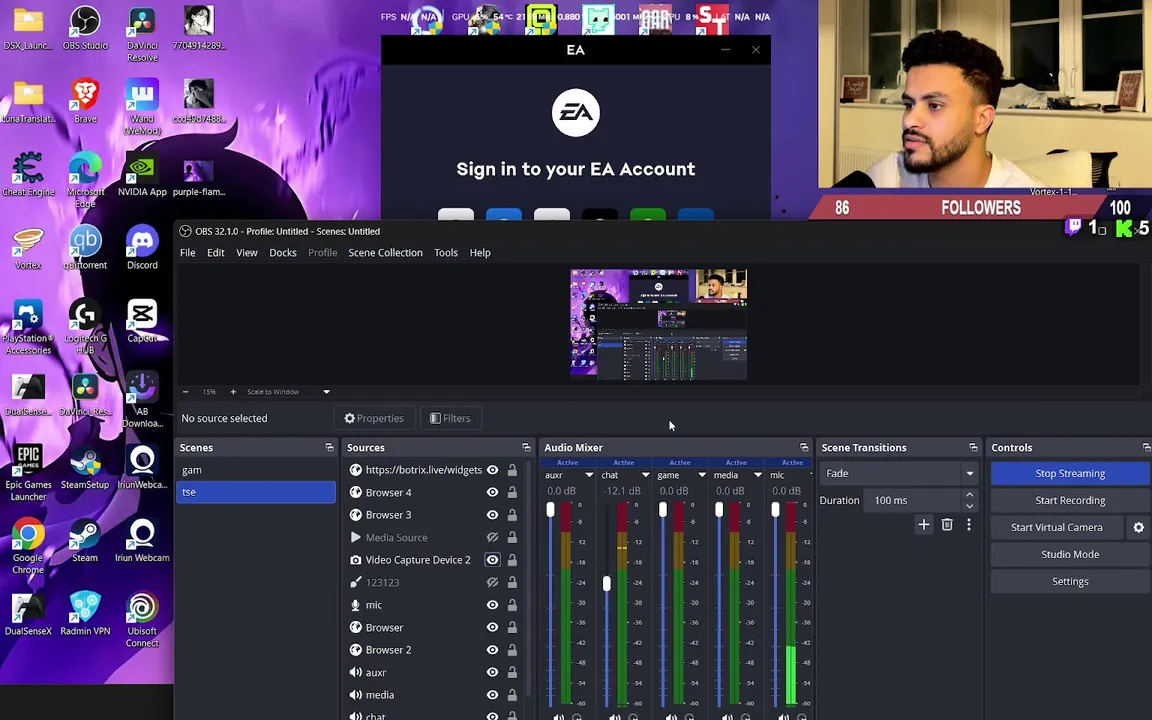The height and width of the screenshot is (720, 1152).
Task: Show the Media Source
Action: click(492, 538)
